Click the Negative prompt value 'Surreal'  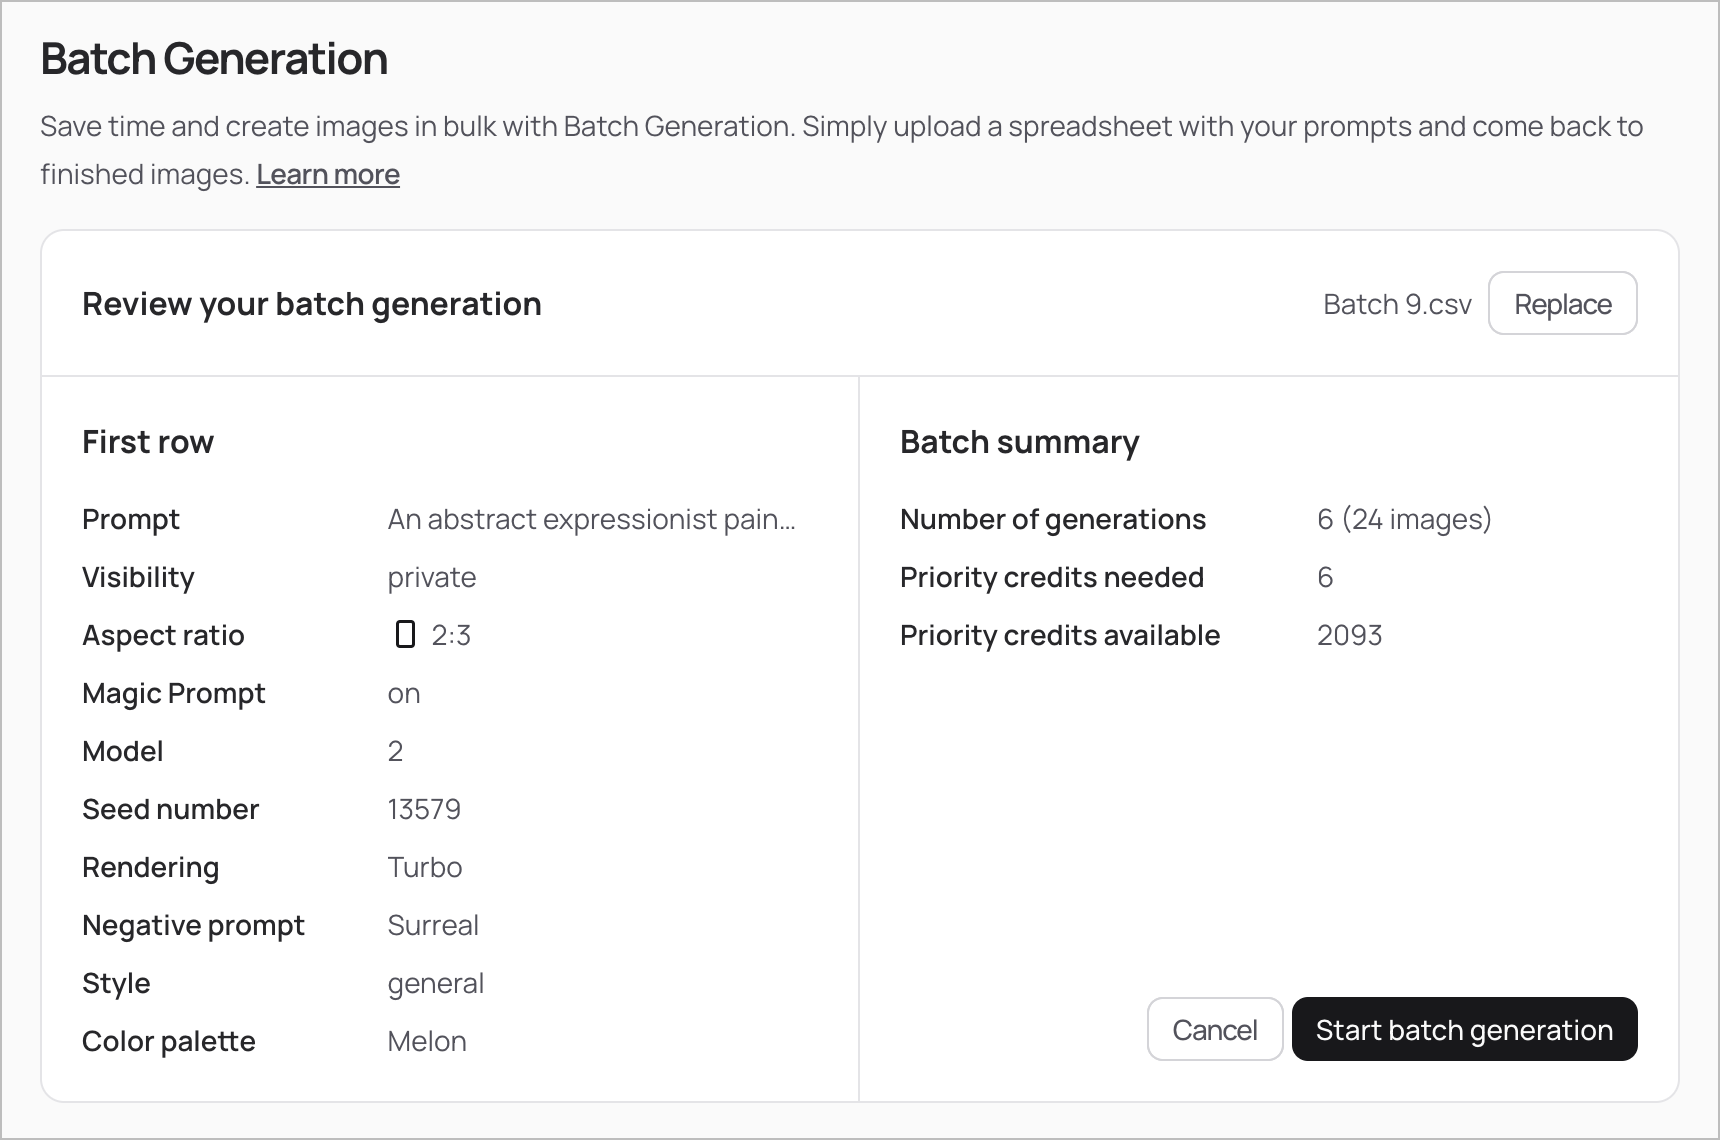click(433, 925)
